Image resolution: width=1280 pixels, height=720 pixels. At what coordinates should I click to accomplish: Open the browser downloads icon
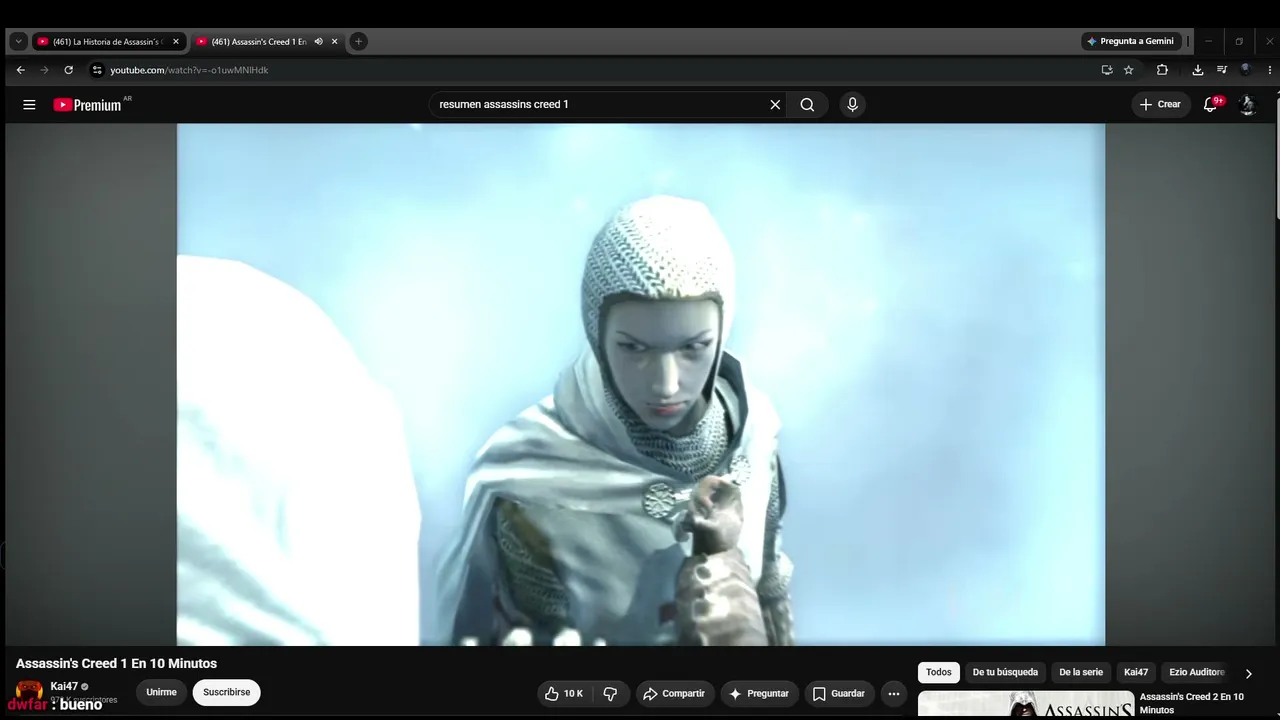coord(1198,70)
